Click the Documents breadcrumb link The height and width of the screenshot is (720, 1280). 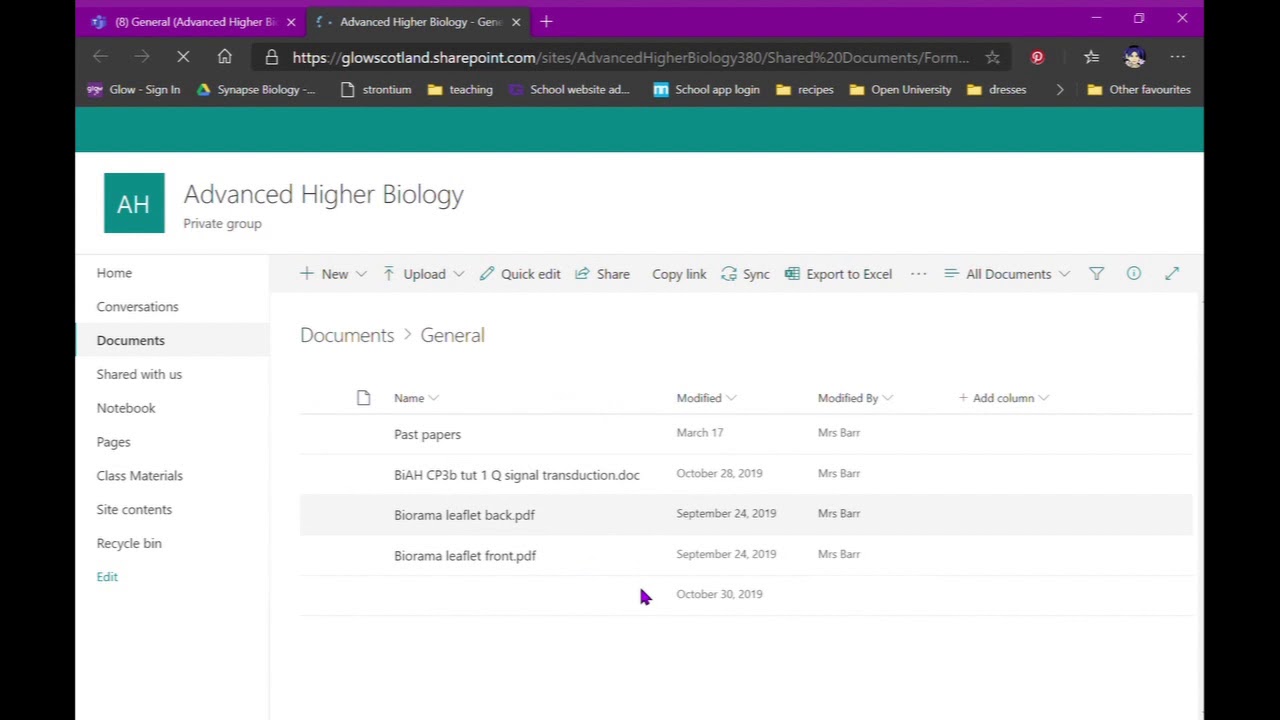(347, 335)
